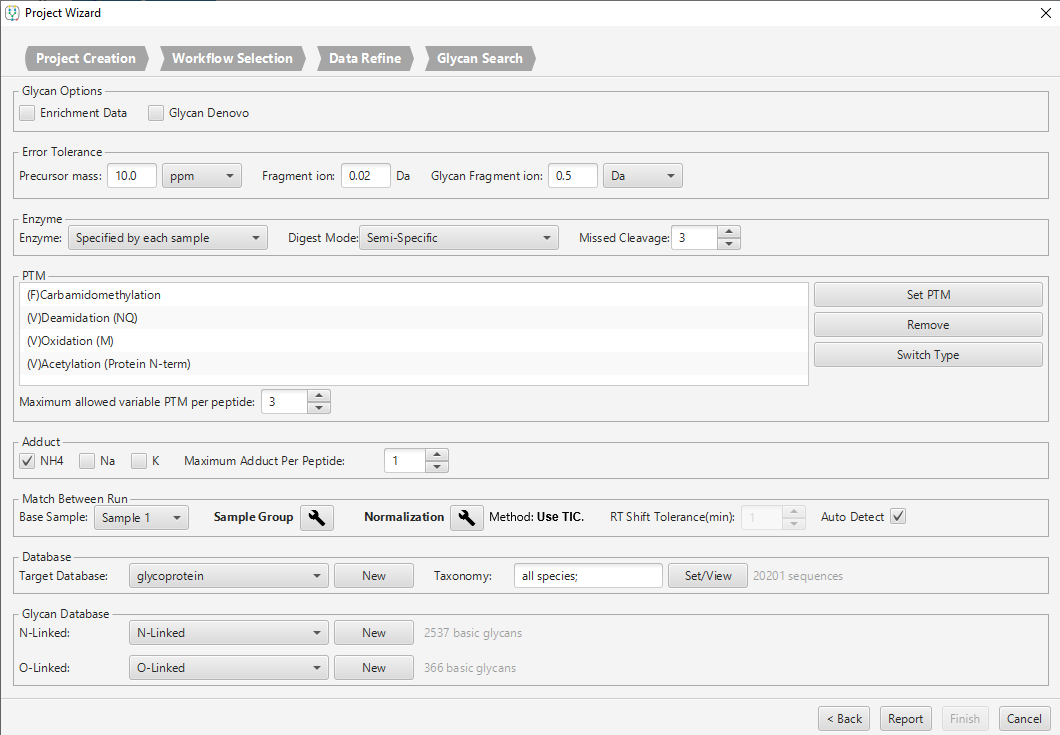Viewport: 1060px width, 735px height.
Task: Click the Switch Type button
Action: [928, 355]
